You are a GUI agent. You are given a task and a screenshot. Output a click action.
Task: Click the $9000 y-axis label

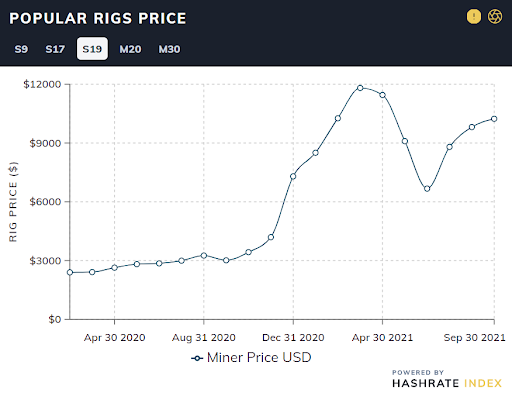(x=45, y=143)
